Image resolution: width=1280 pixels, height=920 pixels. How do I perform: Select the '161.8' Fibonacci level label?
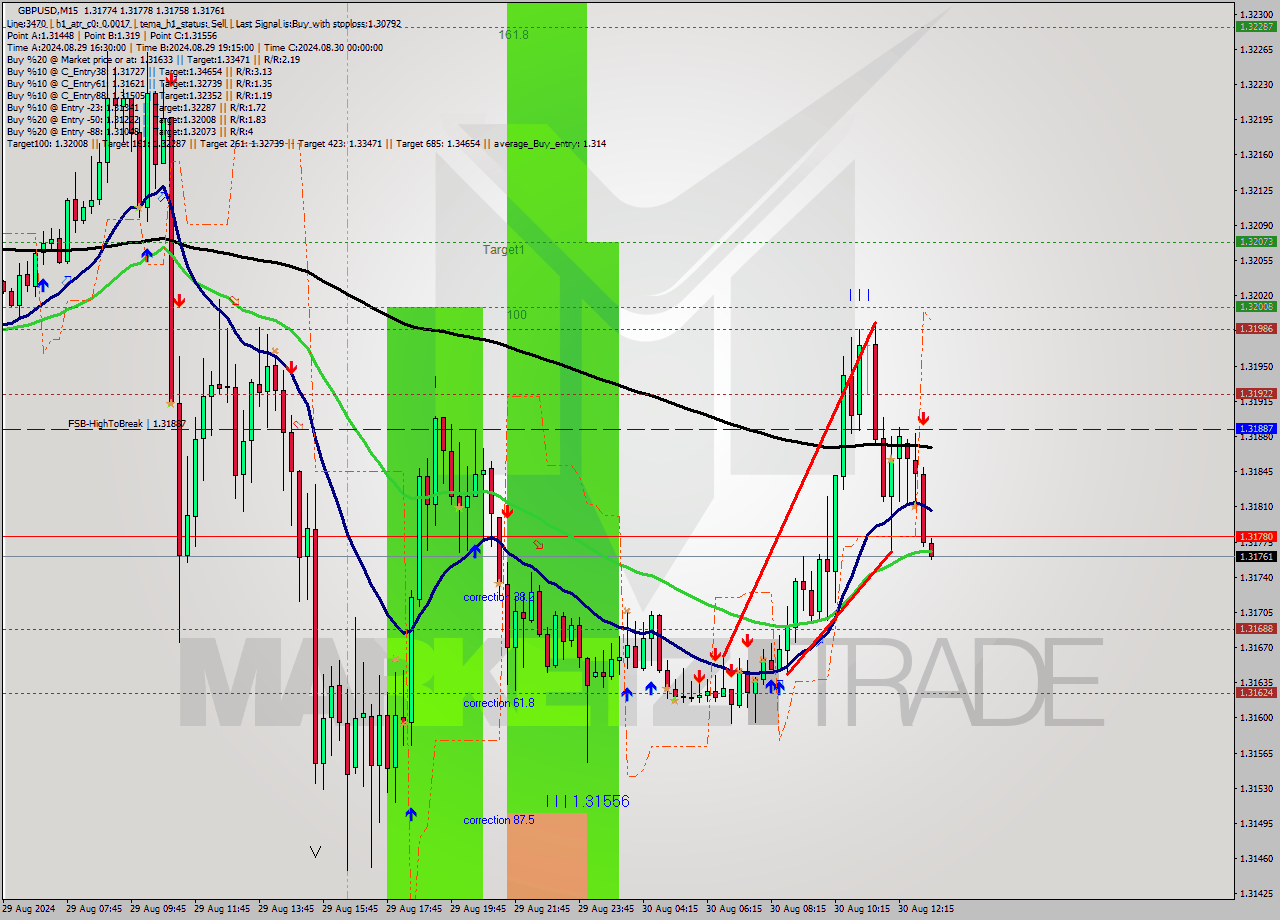tap(514, 34)
